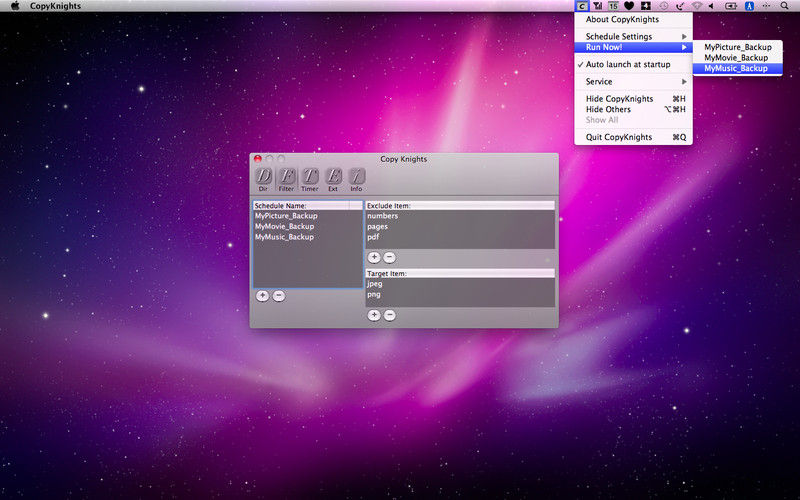This screenshot has width=800, height=500.
Task: Expand the Run Now! submenu
Action: coord(633,47)
